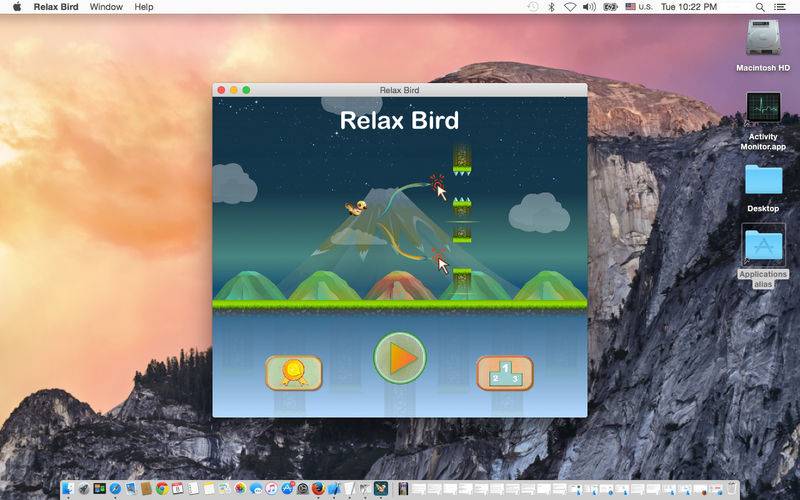
Task: Open Reminders from the Dock
Action: [193, 489]
